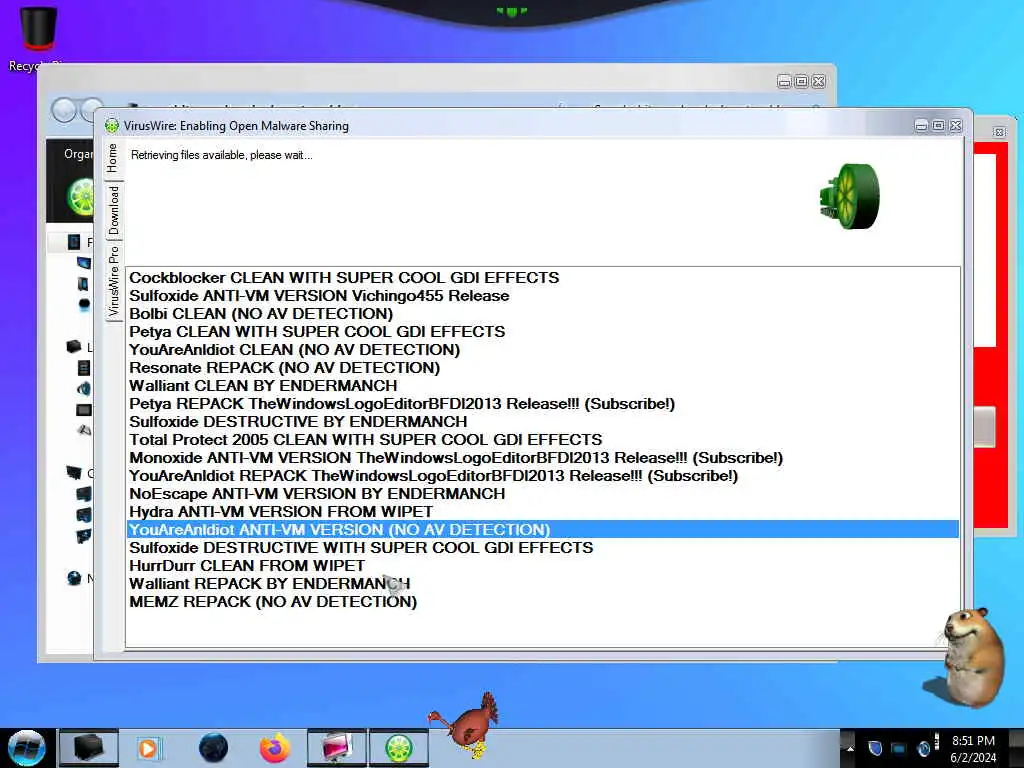Click the chicken desktop mascot
The image size is (1024, 768).
(468, 726)
